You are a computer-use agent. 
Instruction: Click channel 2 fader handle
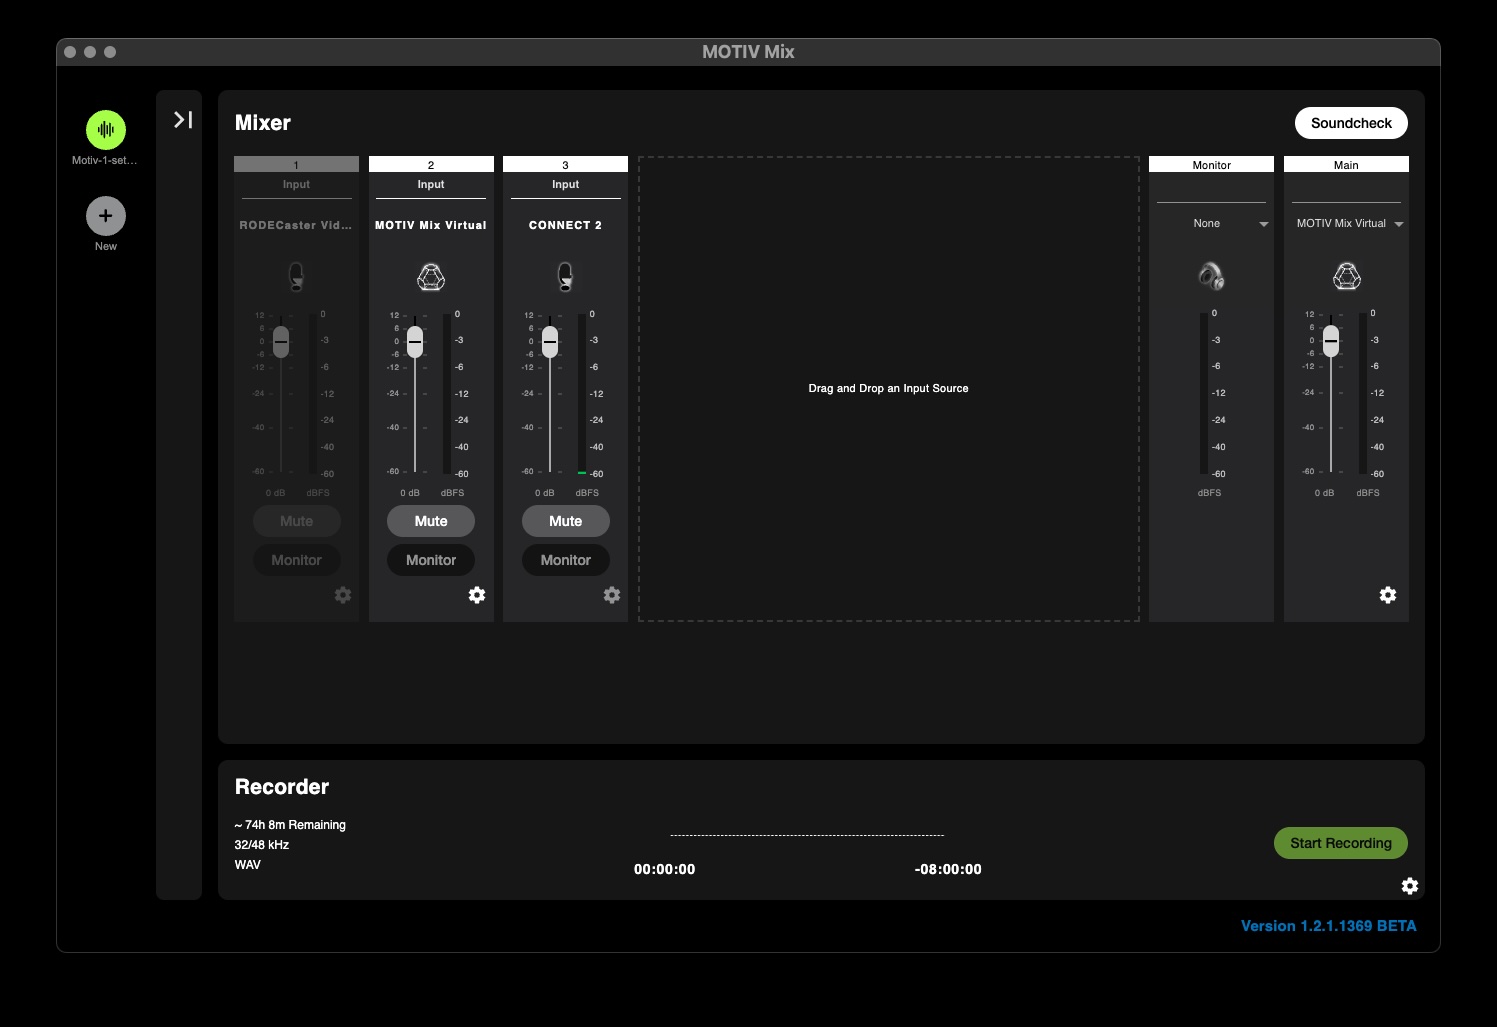(x=415, y=341)
